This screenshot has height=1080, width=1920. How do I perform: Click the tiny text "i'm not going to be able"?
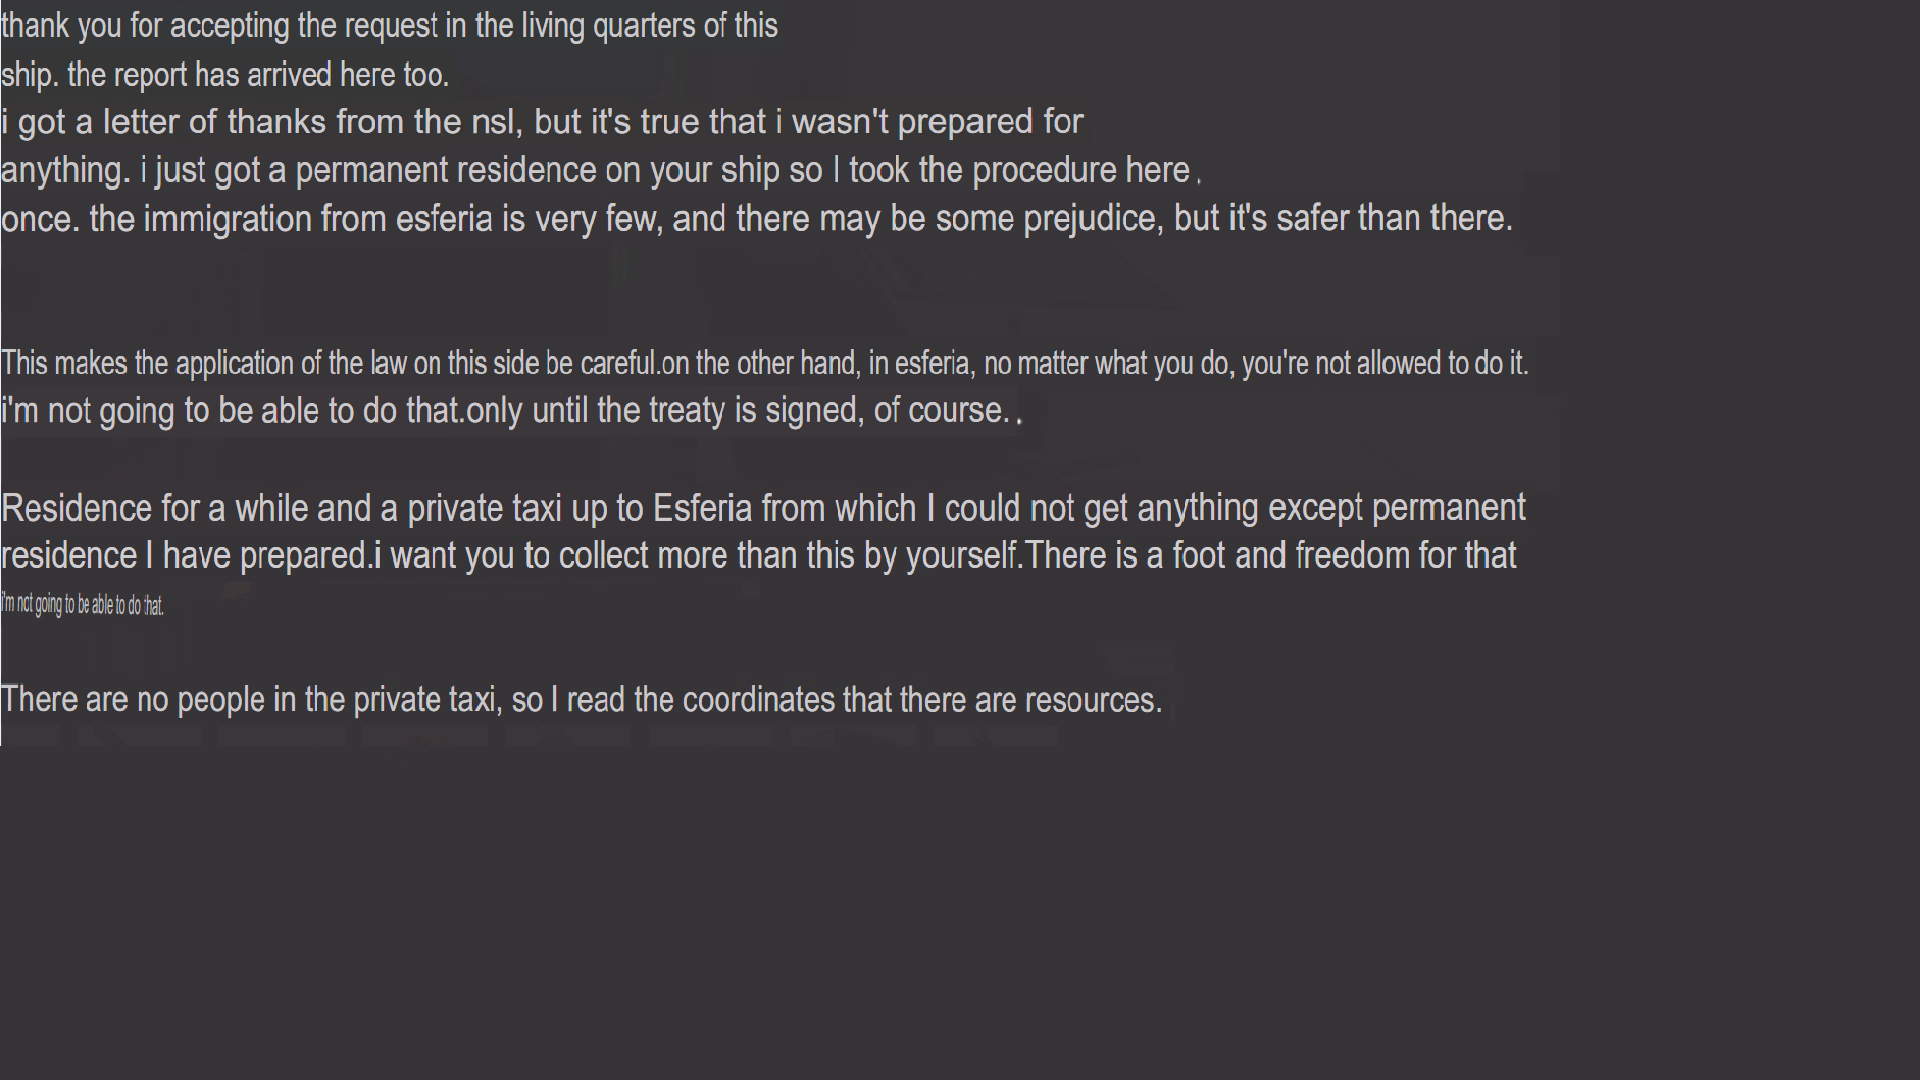click(82, 605)
